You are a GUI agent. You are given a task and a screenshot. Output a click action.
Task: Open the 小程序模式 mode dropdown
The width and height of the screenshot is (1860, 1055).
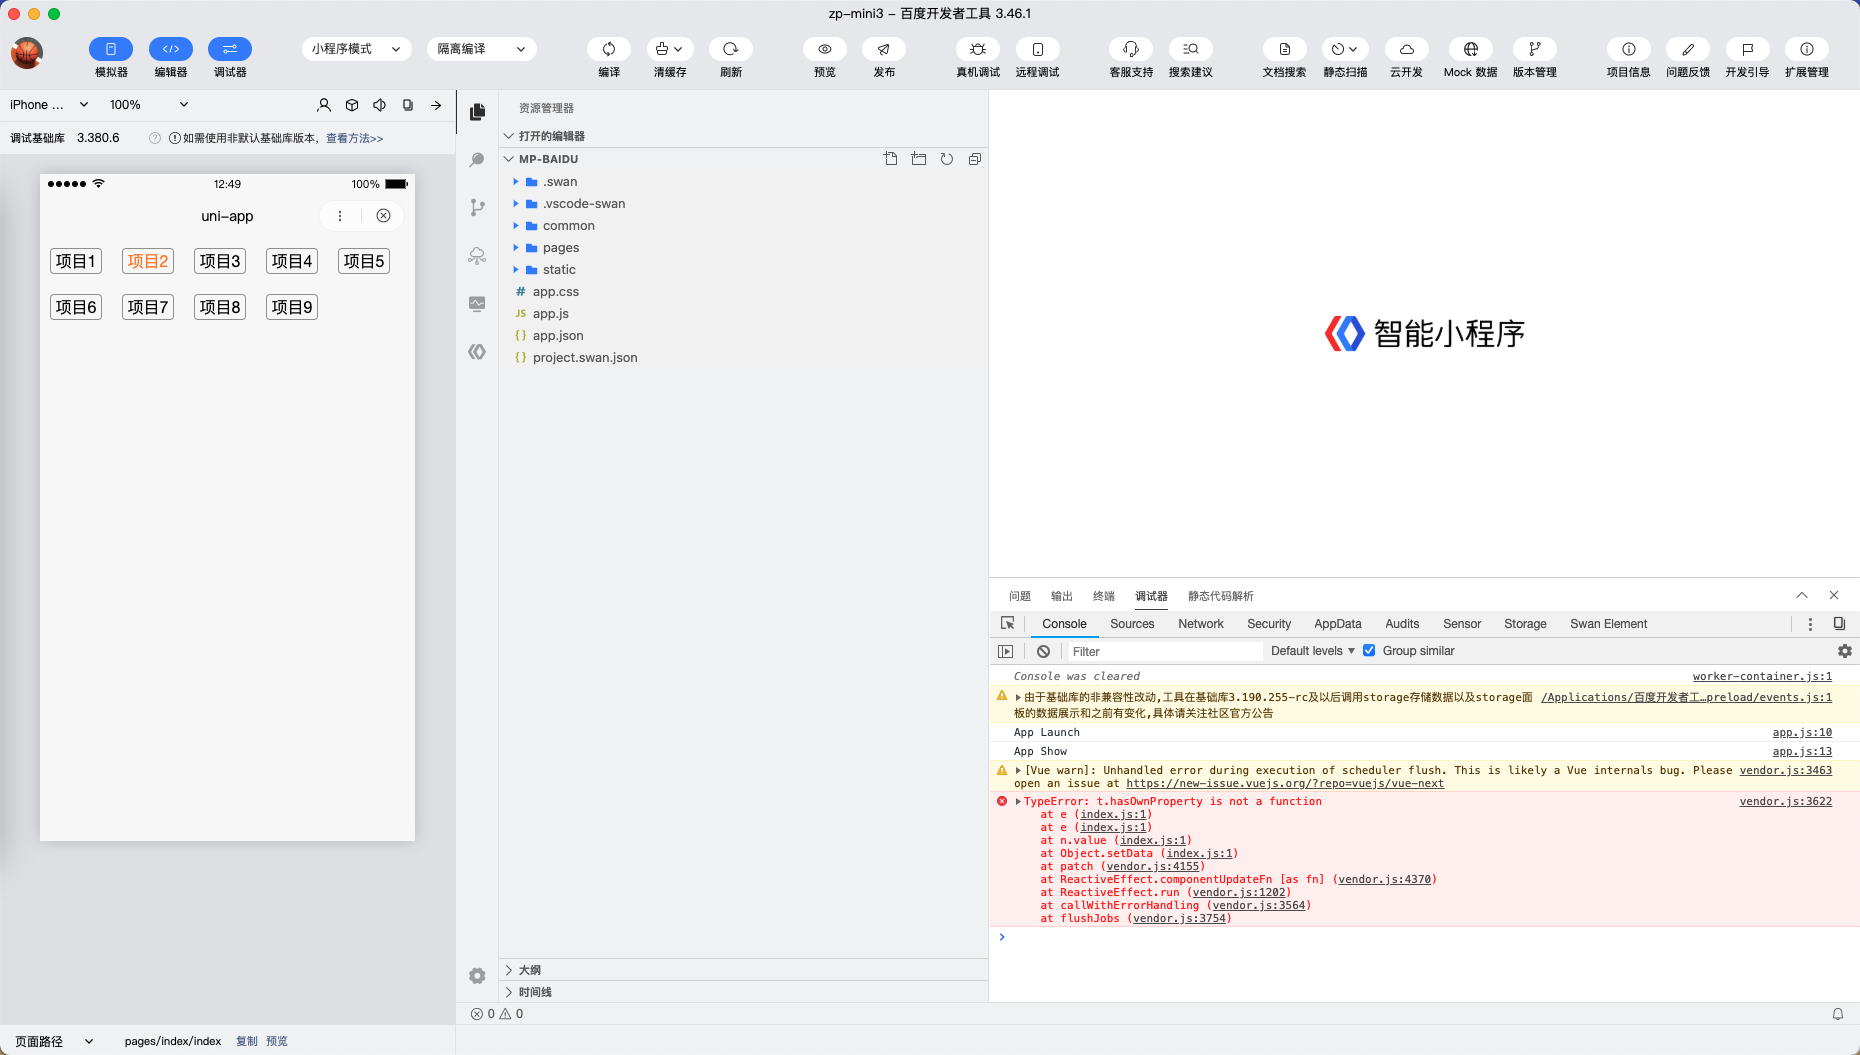click(x=356, y=49)
